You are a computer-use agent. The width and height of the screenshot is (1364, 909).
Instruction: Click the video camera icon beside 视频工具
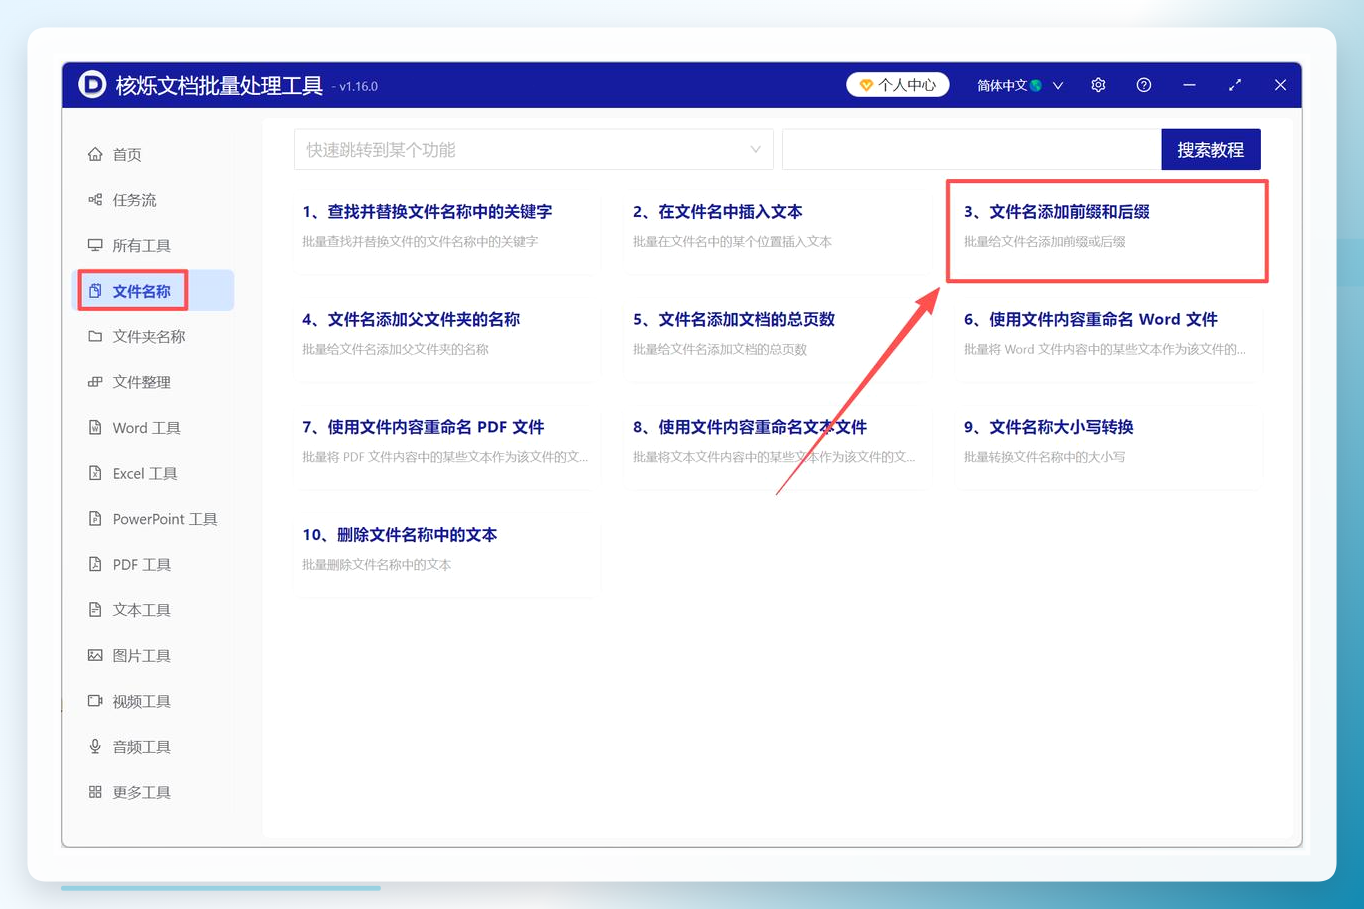point(95,701)
